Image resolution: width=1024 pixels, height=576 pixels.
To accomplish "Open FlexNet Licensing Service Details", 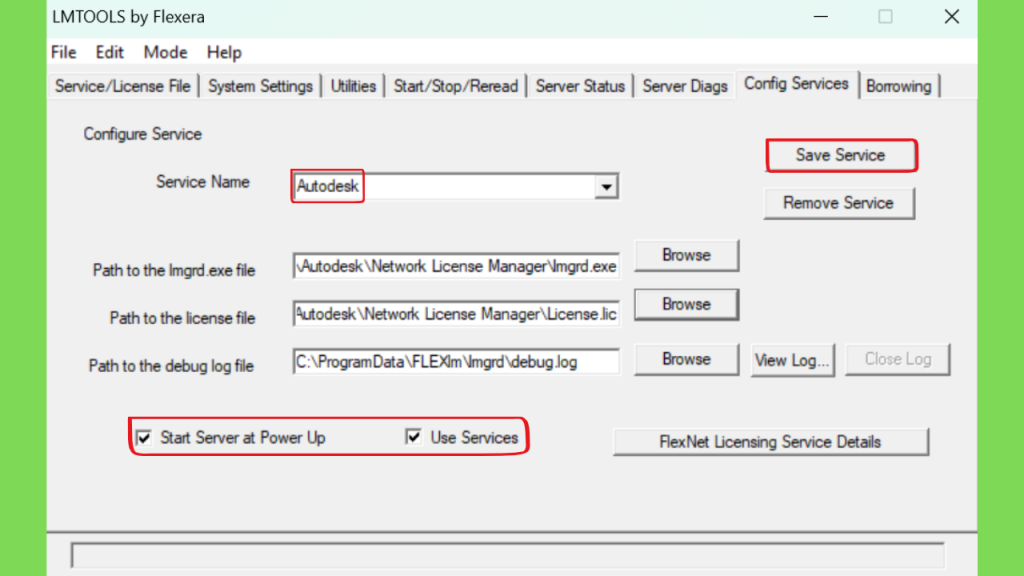I will click(771, 442).
